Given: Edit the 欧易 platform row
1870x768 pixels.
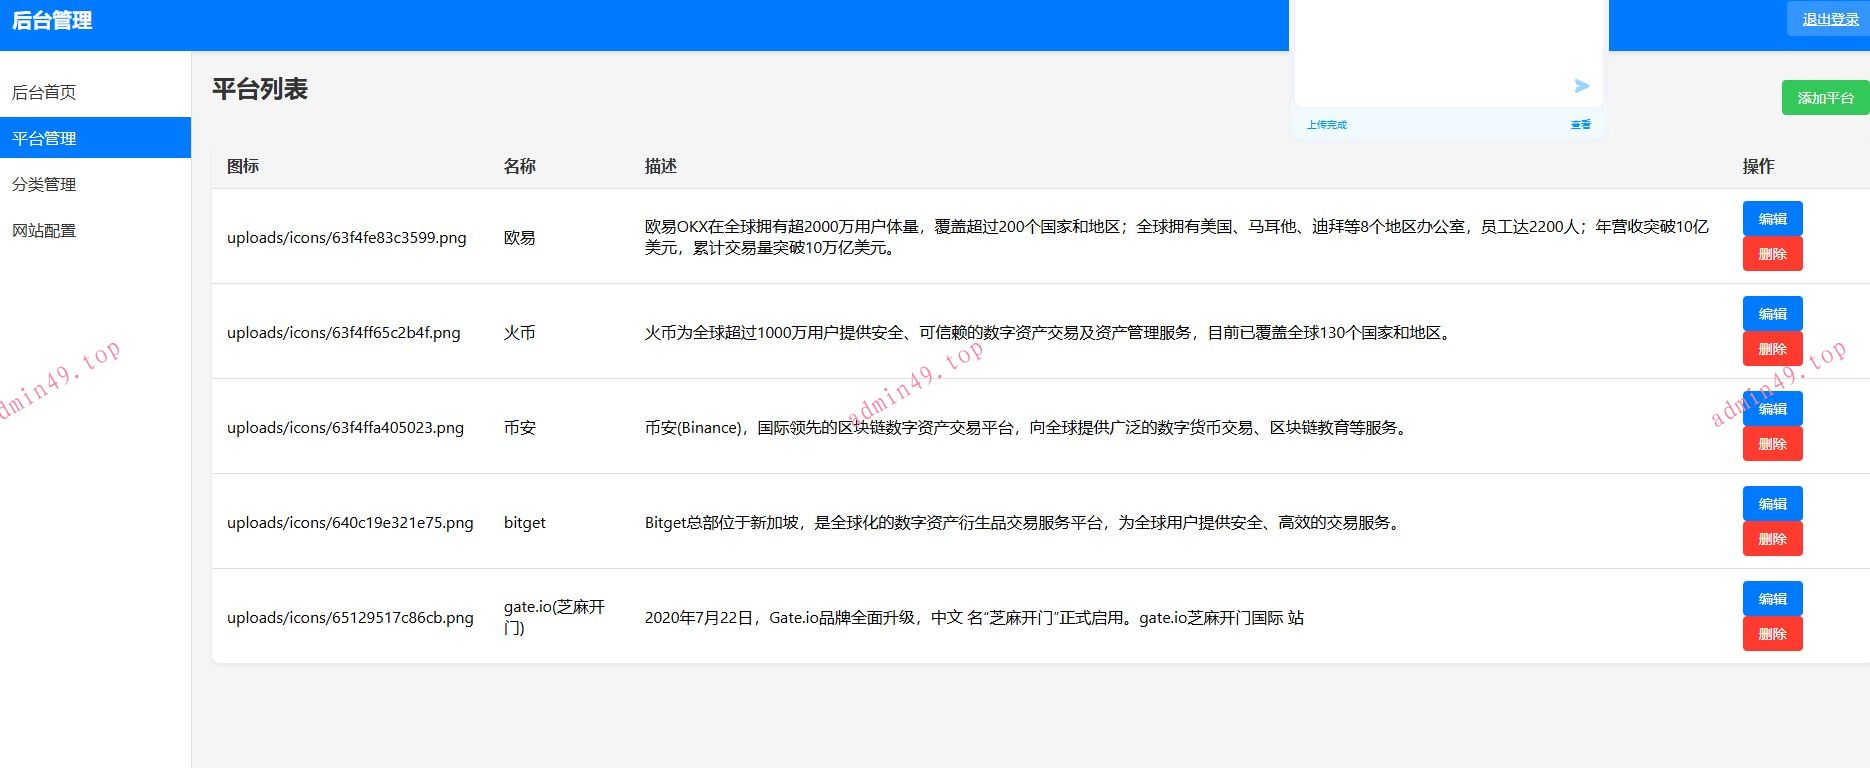Looking at the screenshot, I should tap(1772, 219).
